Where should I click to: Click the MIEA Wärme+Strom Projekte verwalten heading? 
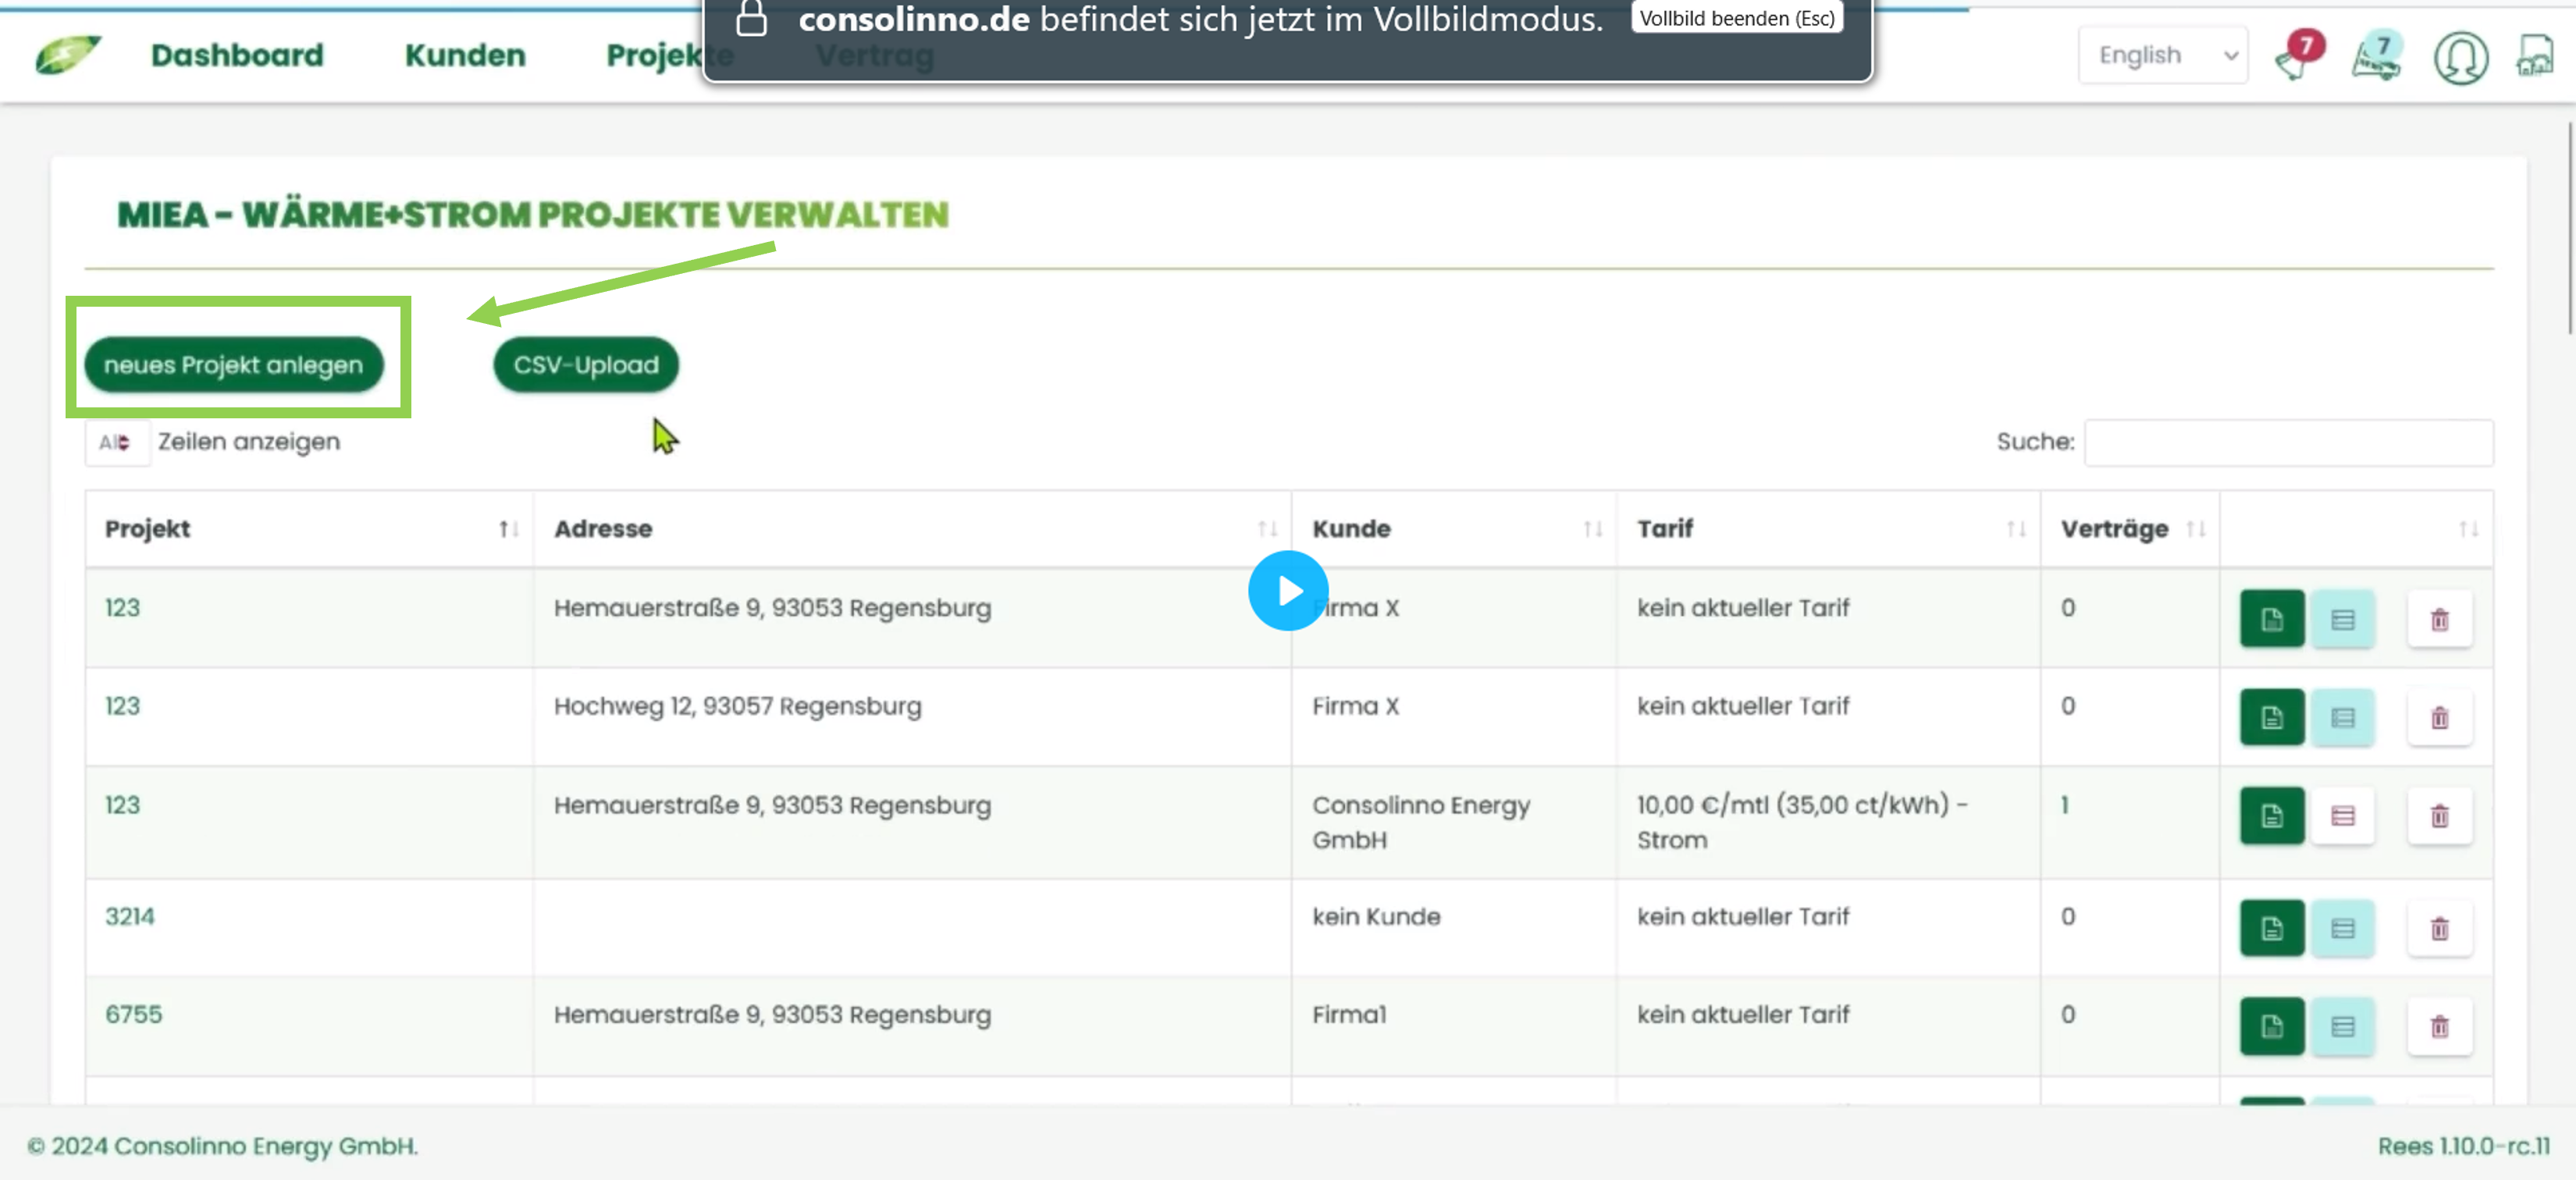click(533, 214)
